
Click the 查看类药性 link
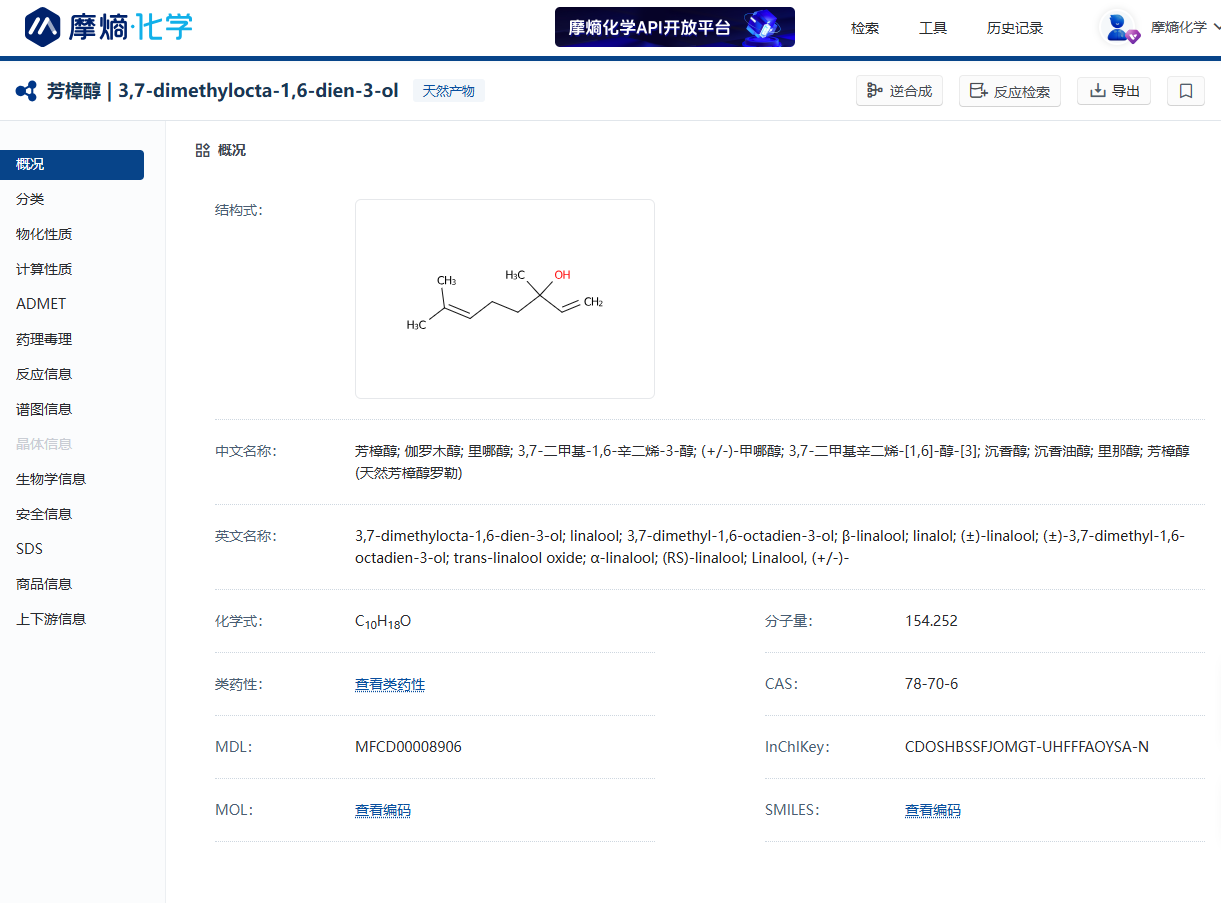[x=390, y=684]
